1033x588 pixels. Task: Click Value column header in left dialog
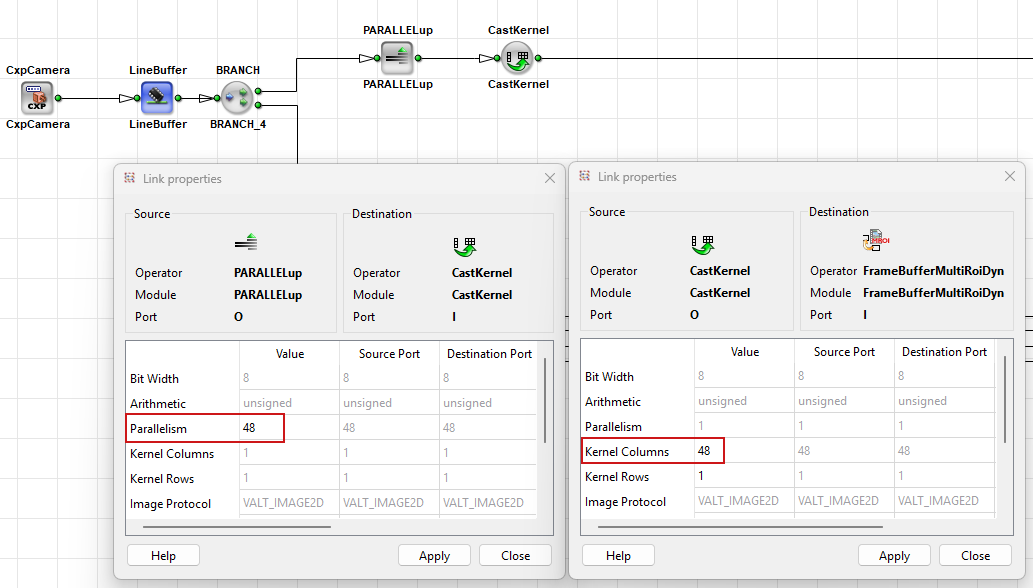point(289,354)
